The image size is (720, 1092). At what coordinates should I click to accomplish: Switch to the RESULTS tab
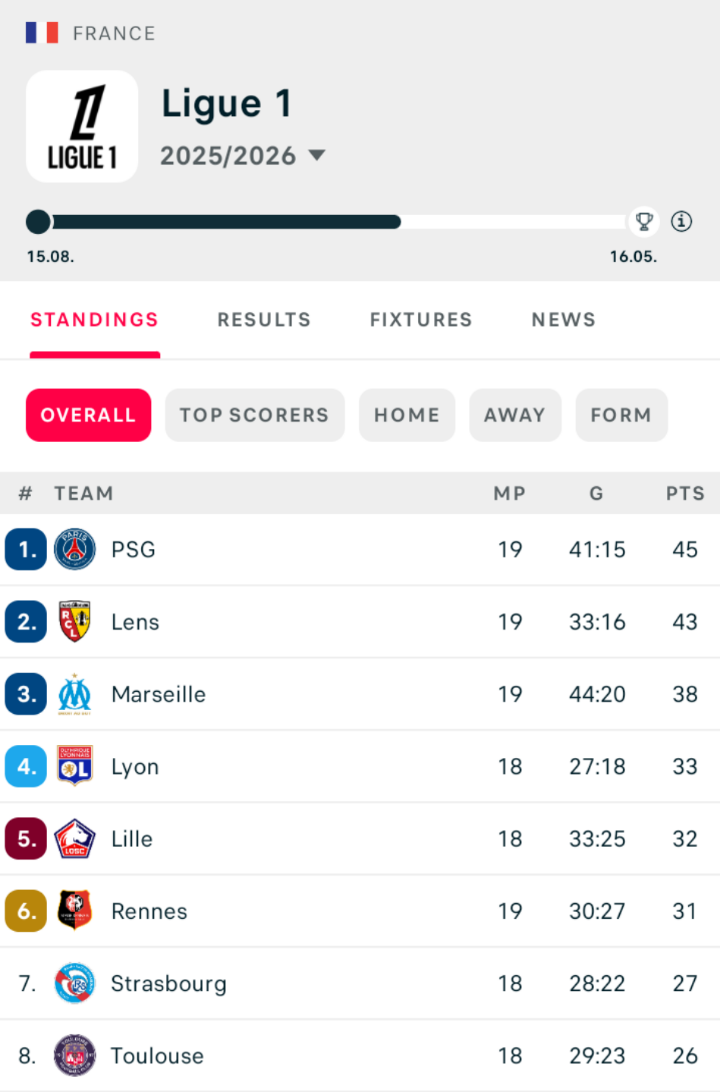pos(263,319)
